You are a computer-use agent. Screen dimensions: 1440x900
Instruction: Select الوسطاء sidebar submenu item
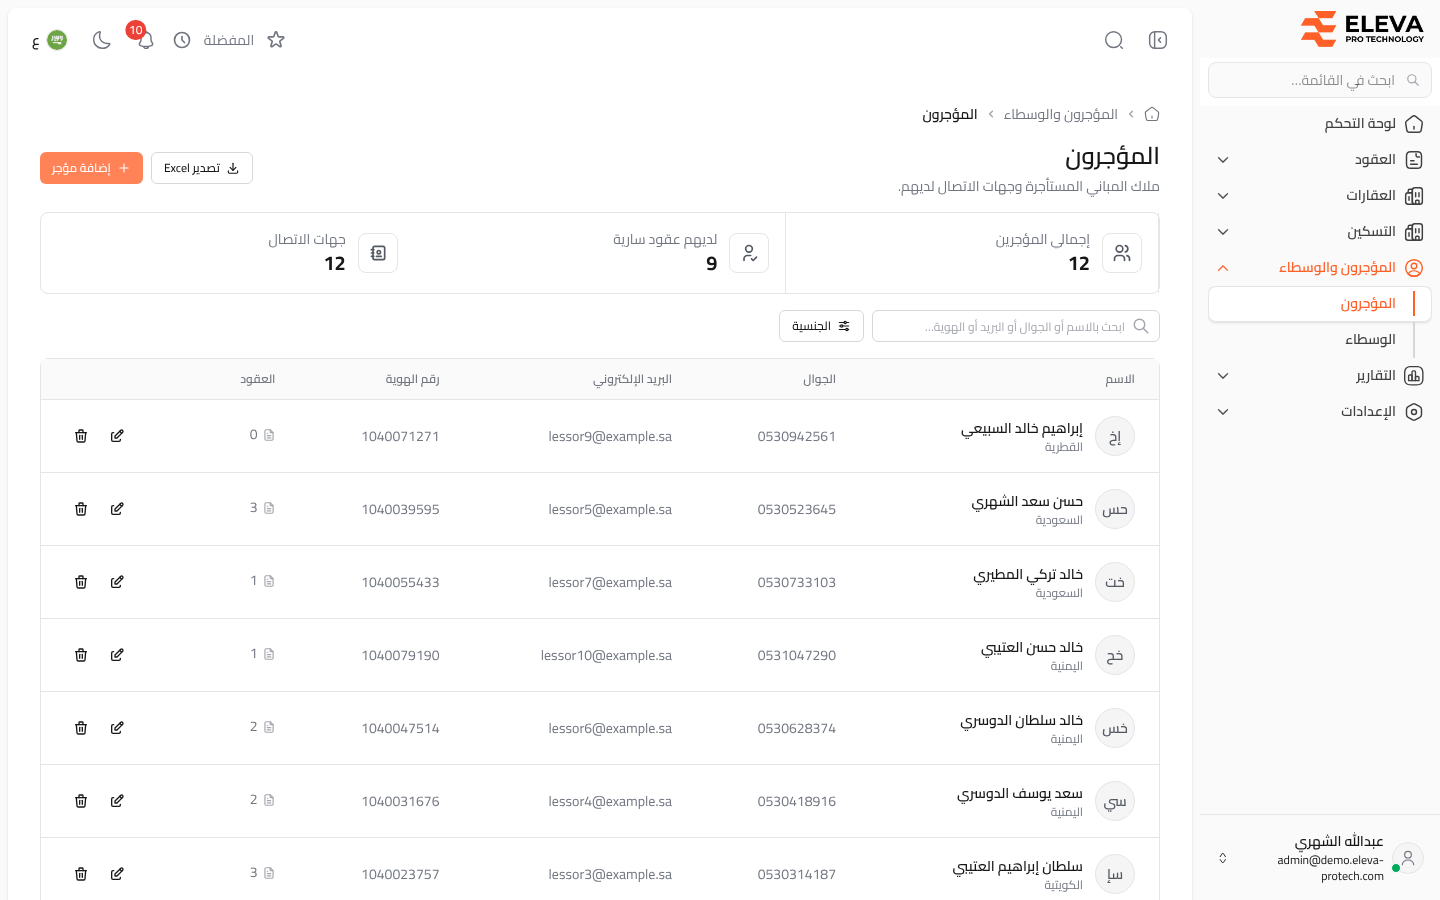pyautogui.click(x=1320, y=340)
